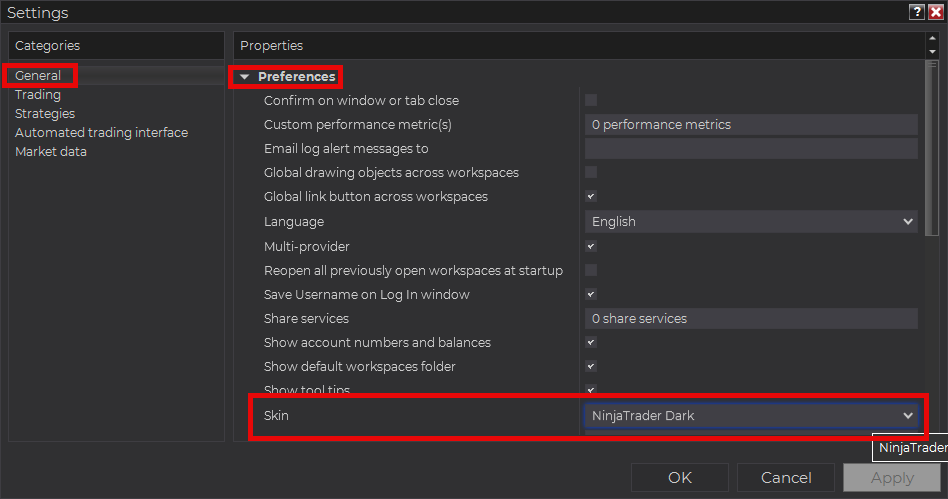The width and height of the screenshot is (948, 499).
Task: Select the Market data category
Action: [x=51, y=152]
